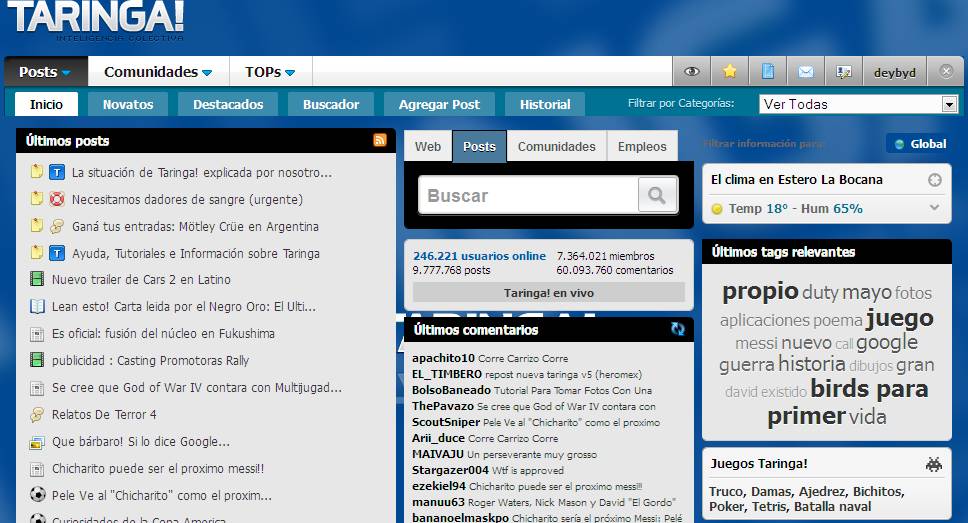Click the 'juego' tag
This screenshot has width=968, height=523.
(x=899, y=318)
